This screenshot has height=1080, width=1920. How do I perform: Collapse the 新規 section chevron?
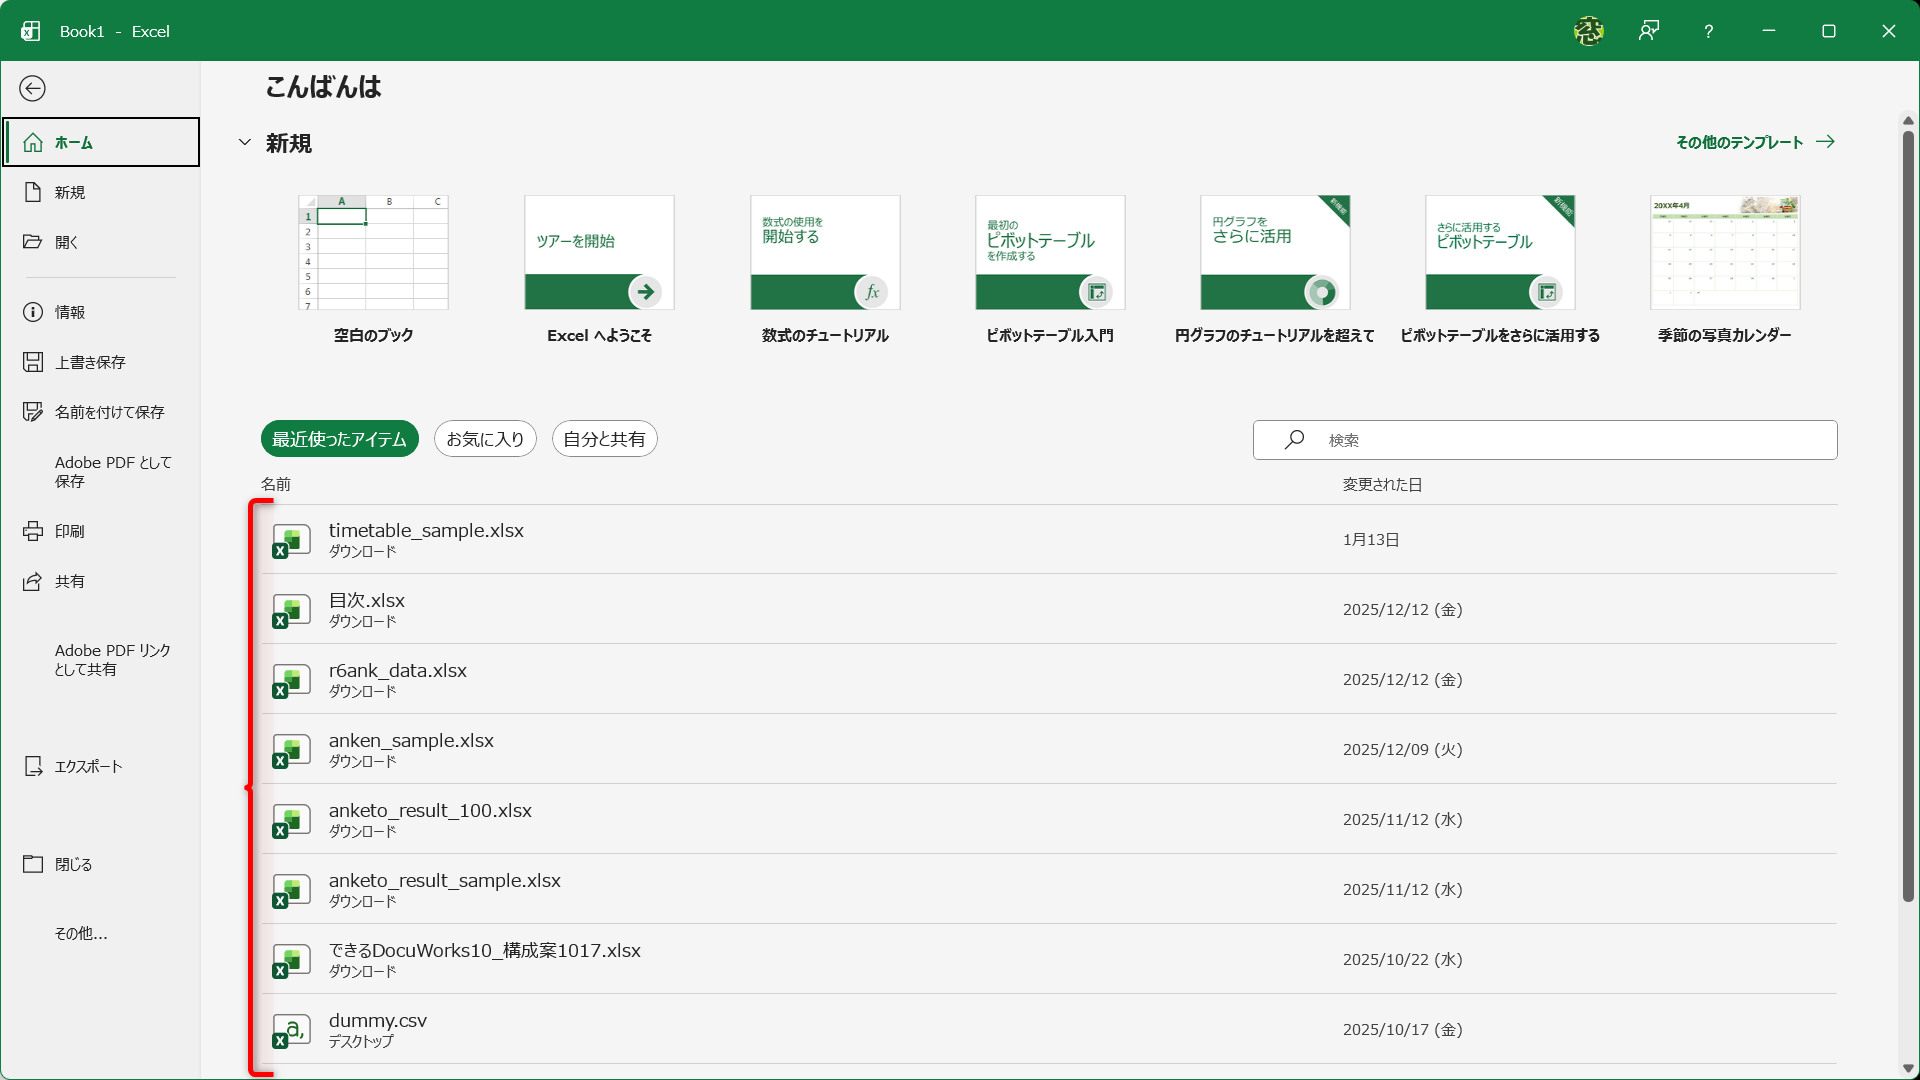(x=245, y=142)
